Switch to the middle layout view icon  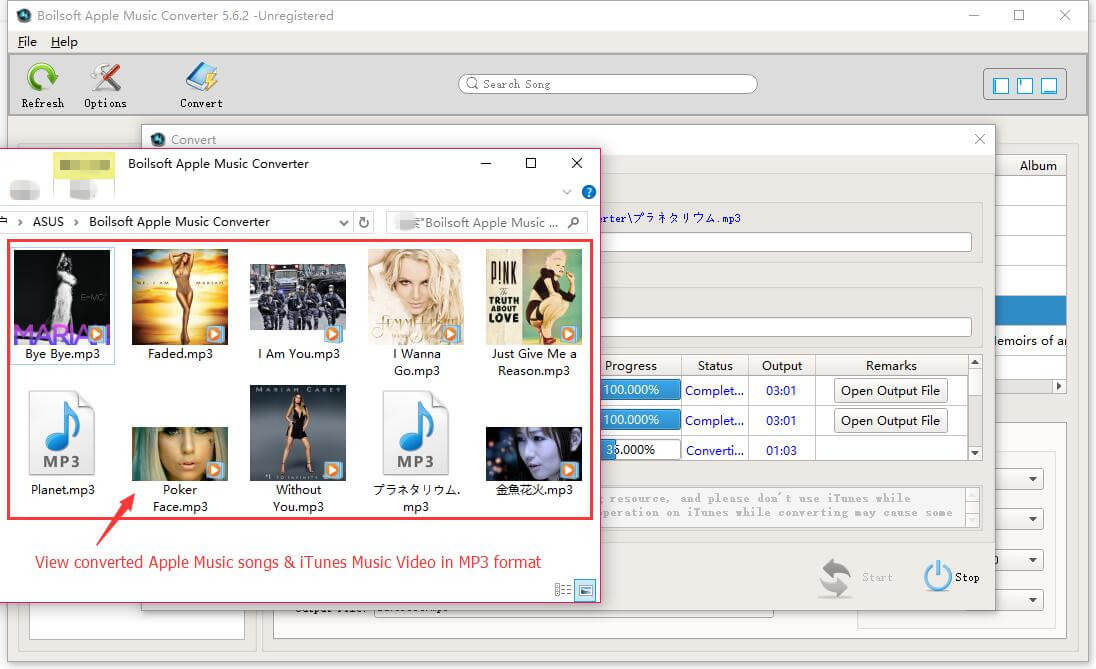pos(1025,85)
